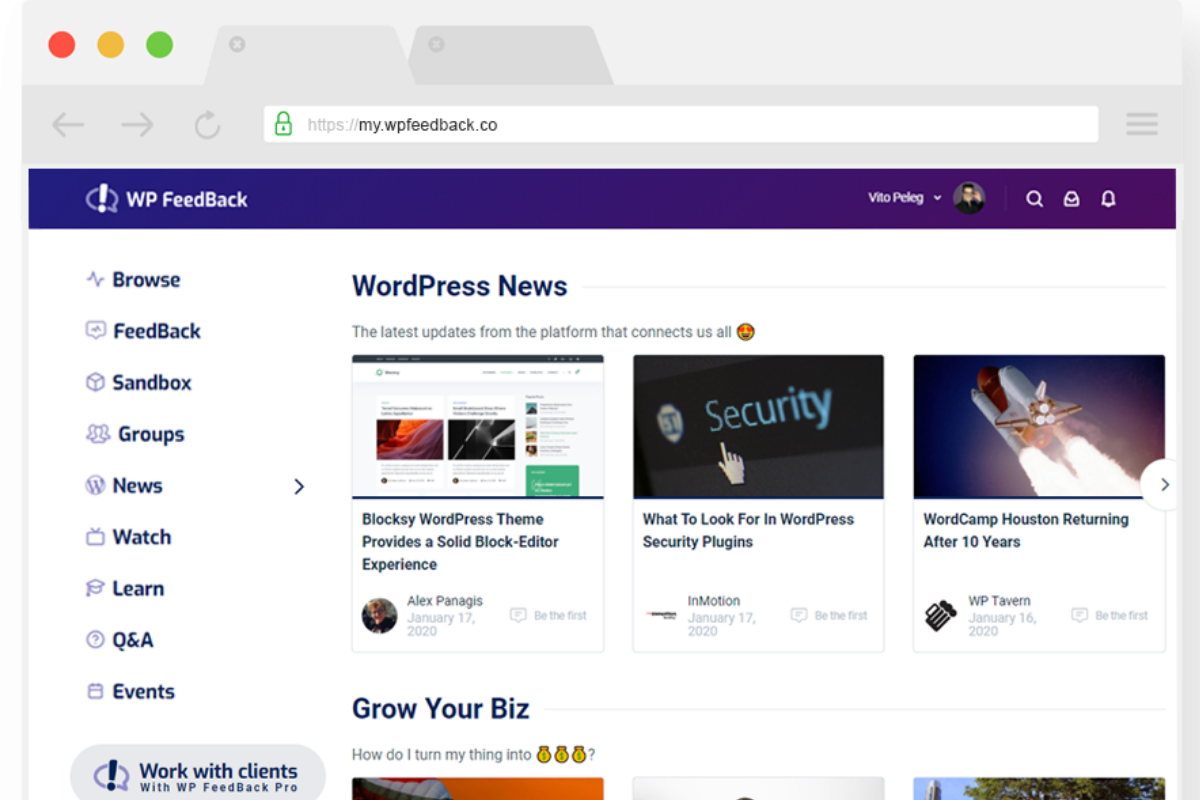Click the Q&A question mark icon
The image size is (1200, 800).
coord(95,640)
